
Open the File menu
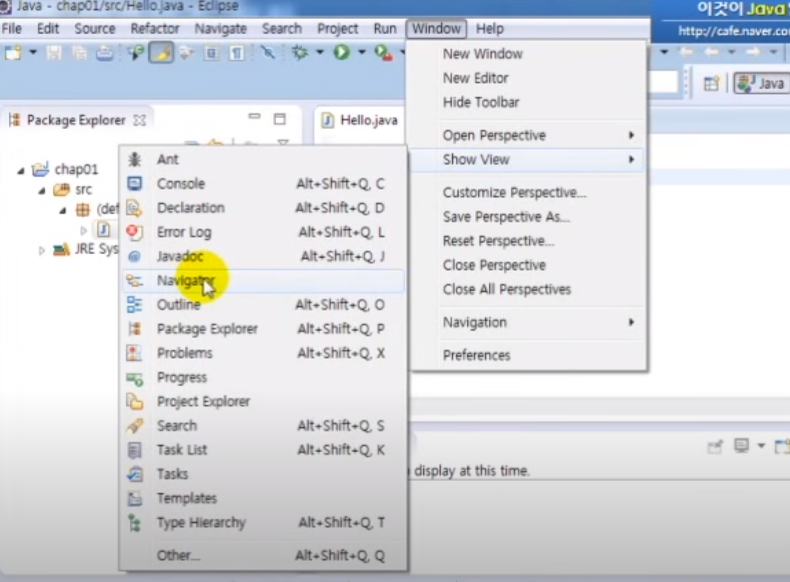tap(12, 29)
